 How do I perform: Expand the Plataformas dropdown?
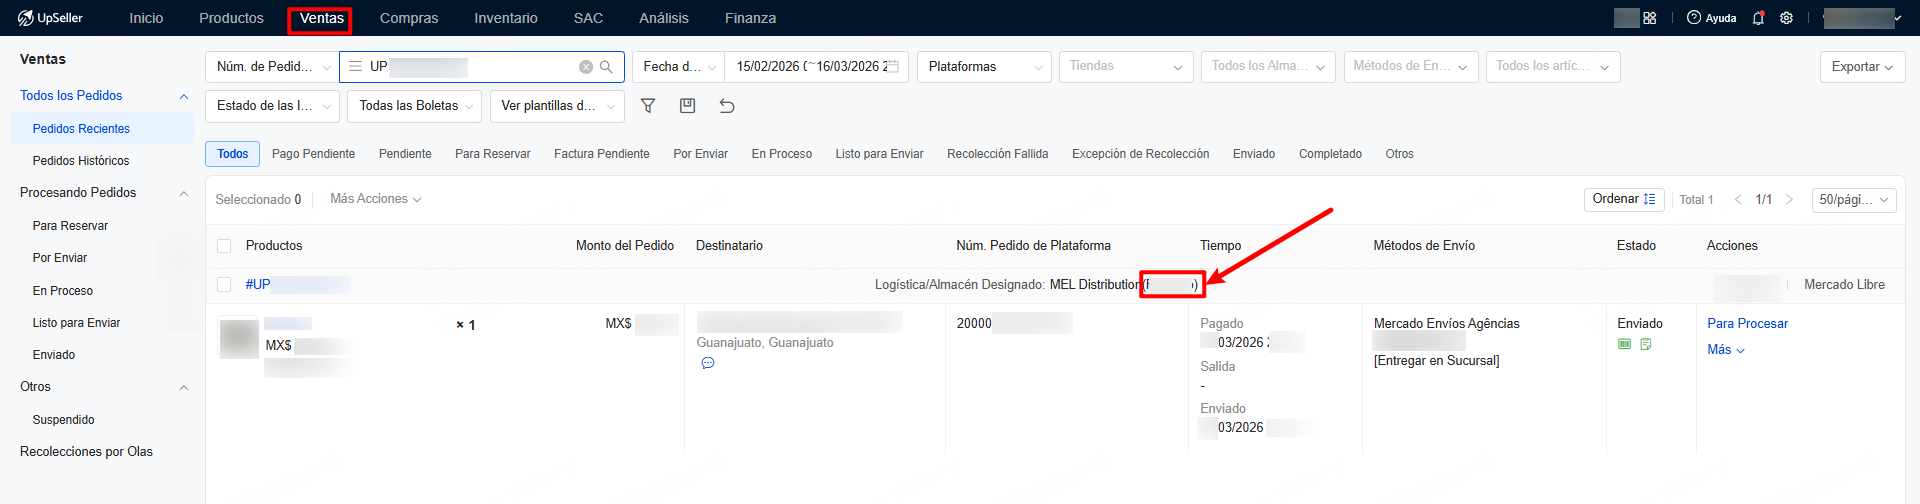[x=983, y=67]
